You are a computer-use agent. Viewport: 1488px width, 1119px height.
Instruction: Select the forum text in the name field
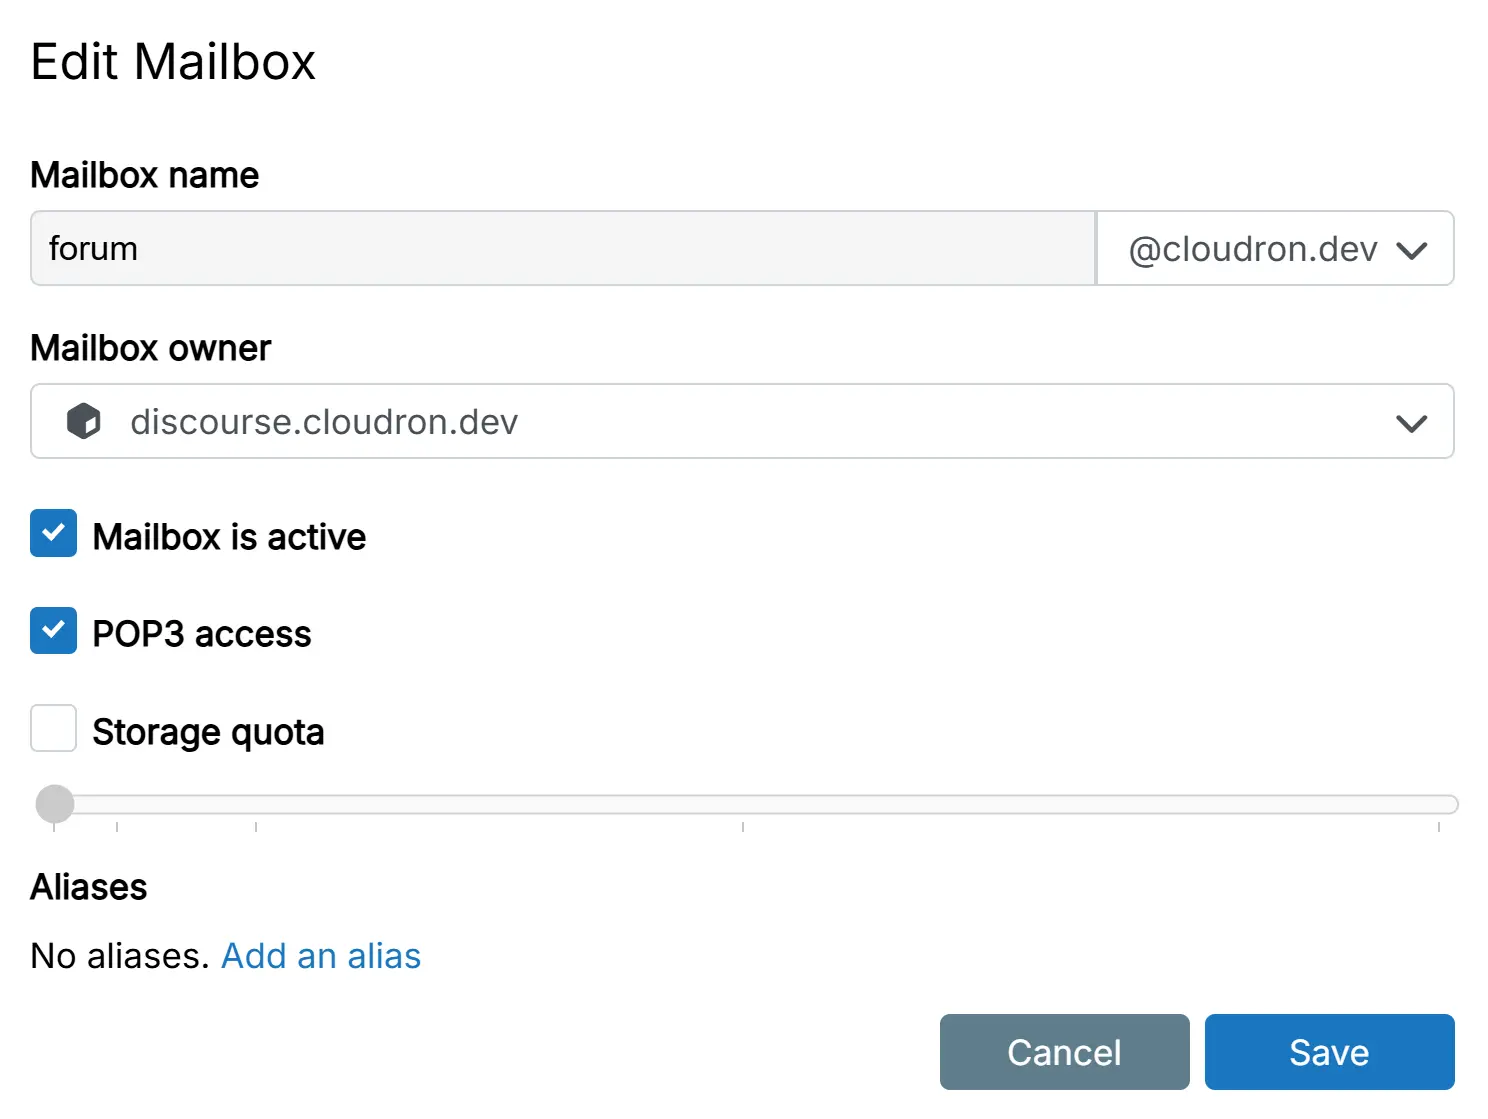tap(92, 248)
